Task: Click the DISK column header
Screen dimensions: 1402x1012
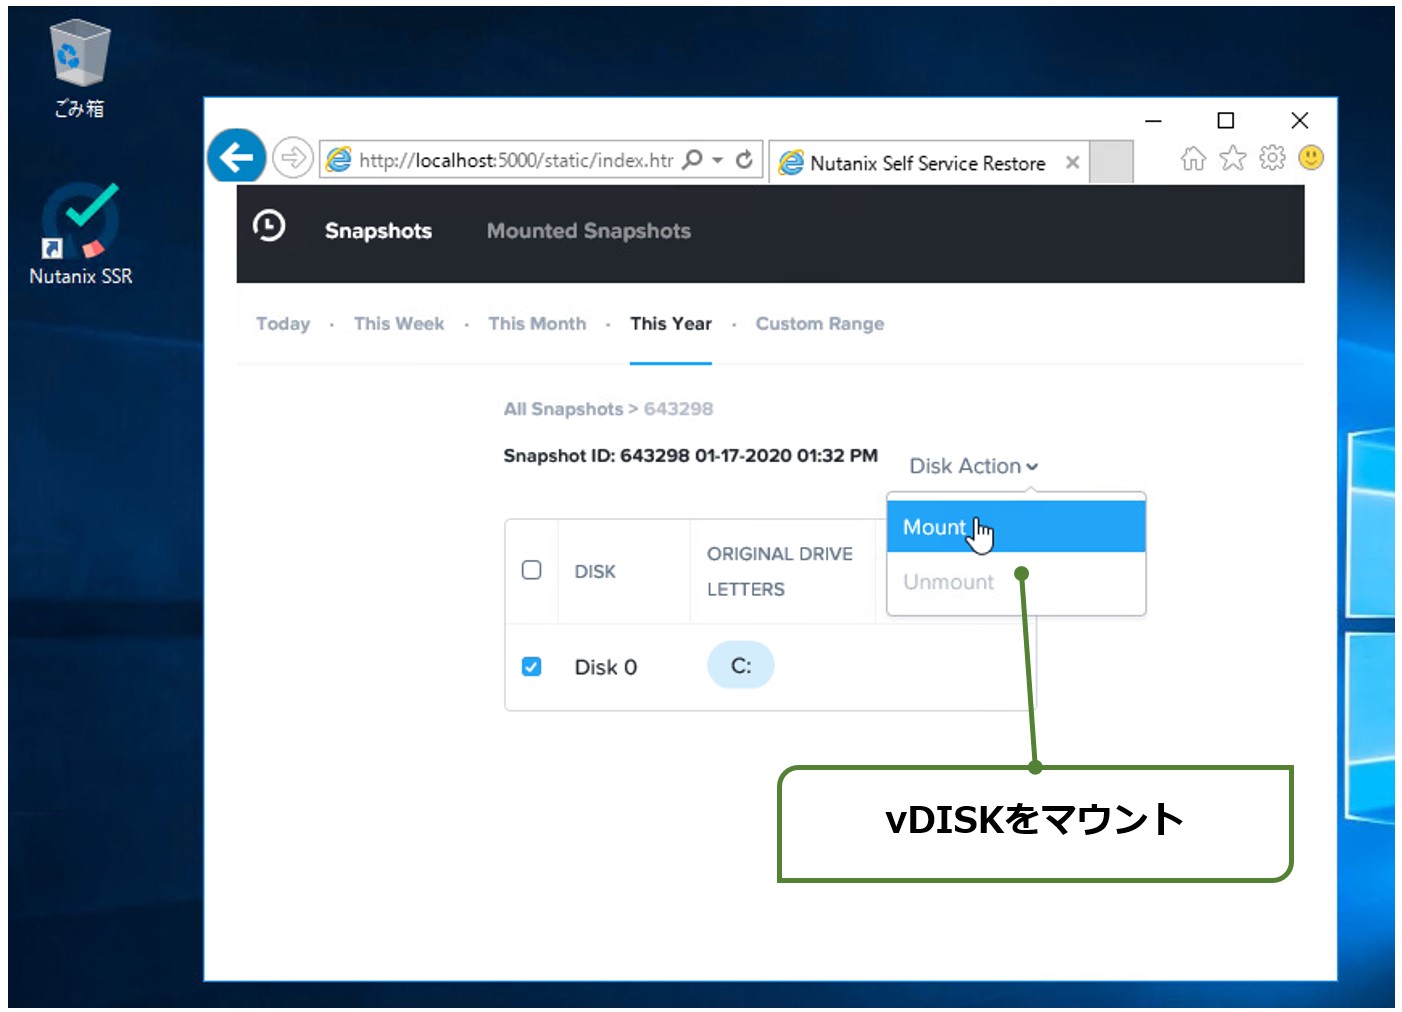Action: click(595, 572)
